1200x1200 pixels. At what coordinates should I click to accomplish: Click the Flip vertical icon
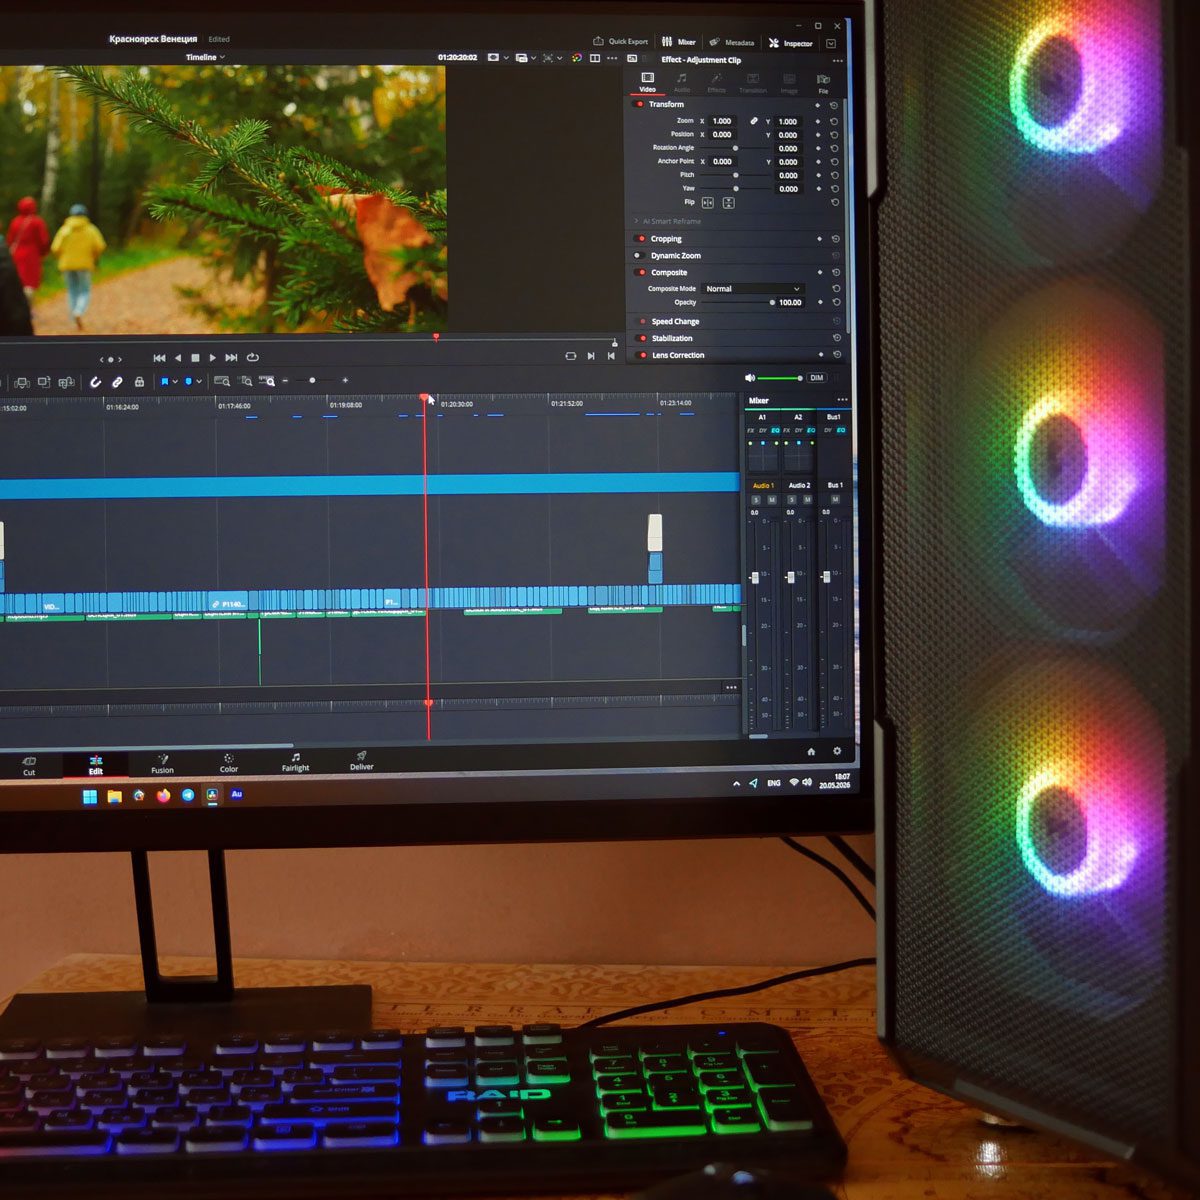tap(728, 203)
